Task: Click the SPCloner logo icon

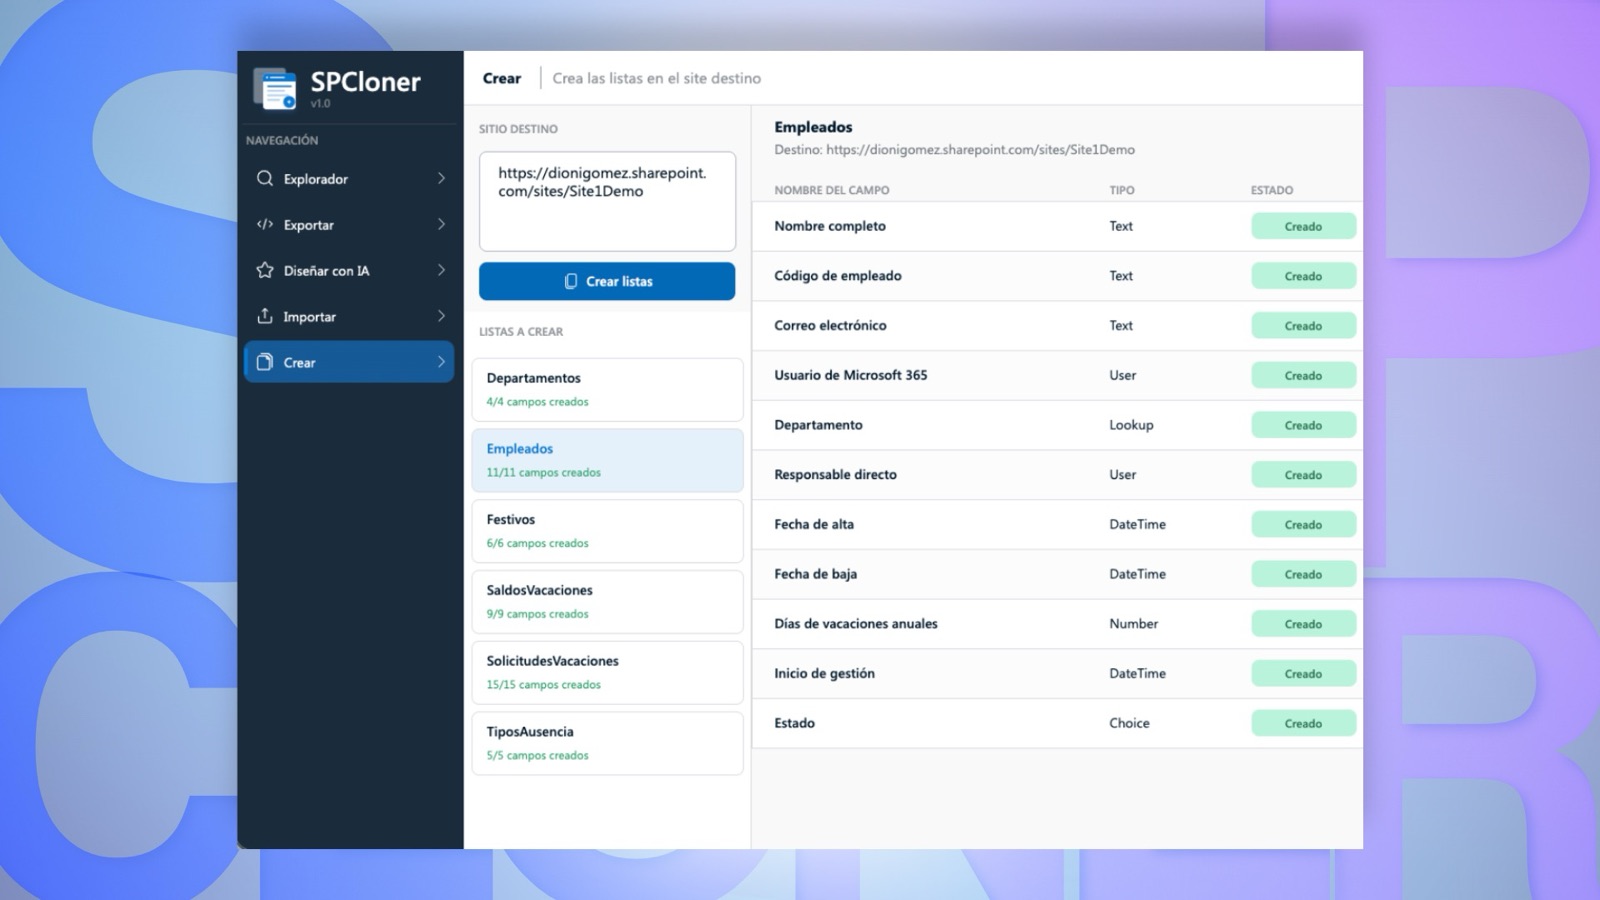Action: click(275, 88)
